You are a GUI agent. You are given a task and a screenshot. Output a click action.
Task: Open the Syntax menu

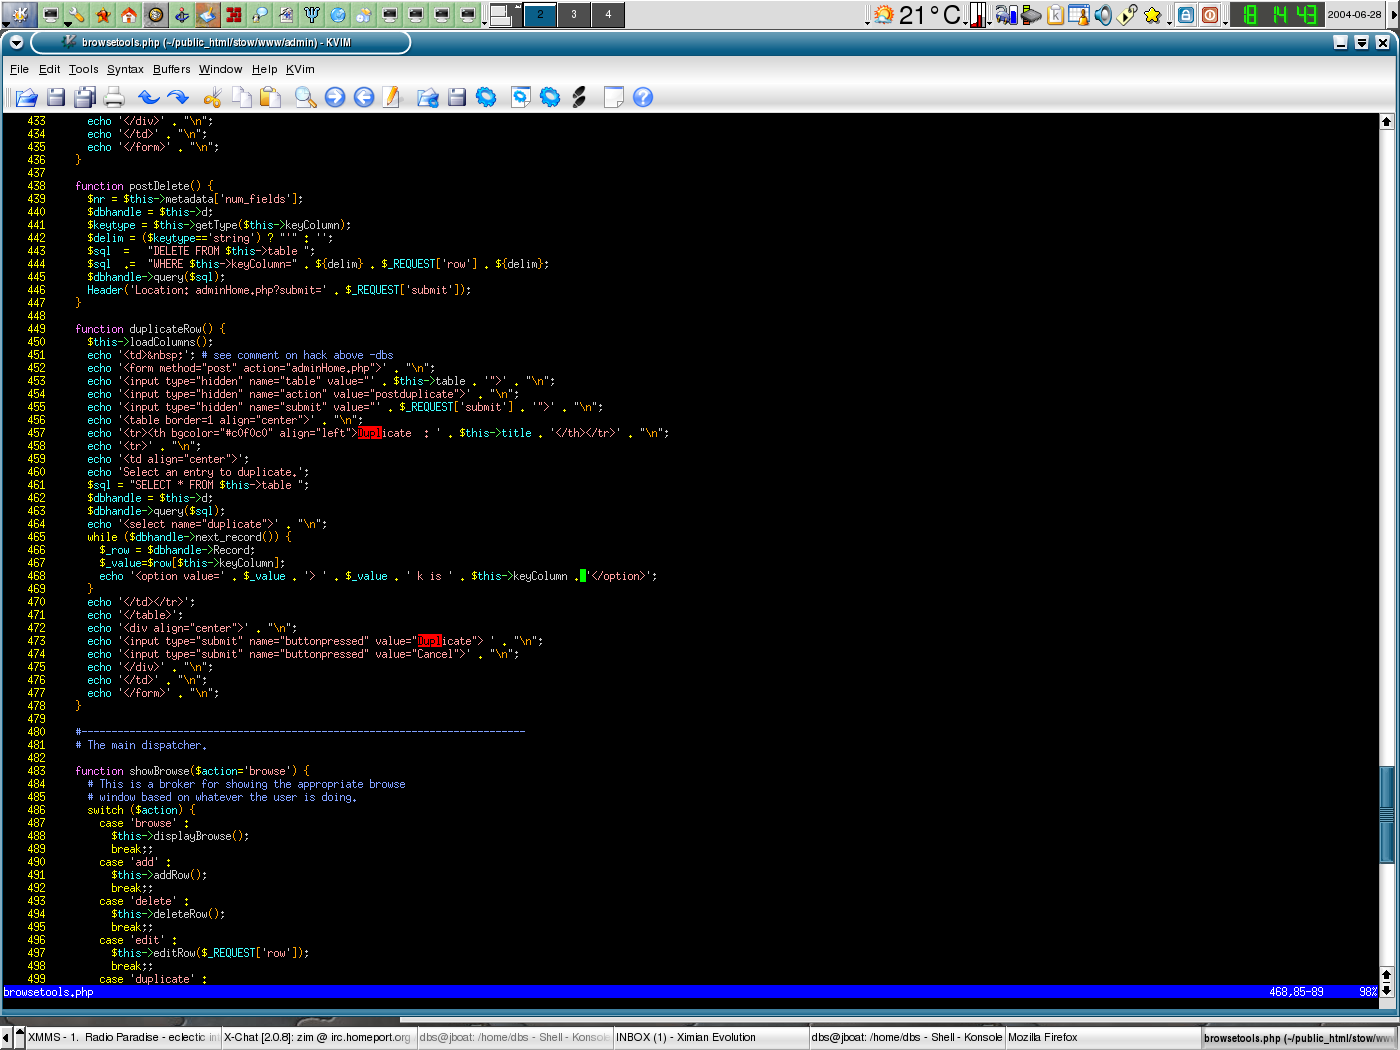[125, 69]
